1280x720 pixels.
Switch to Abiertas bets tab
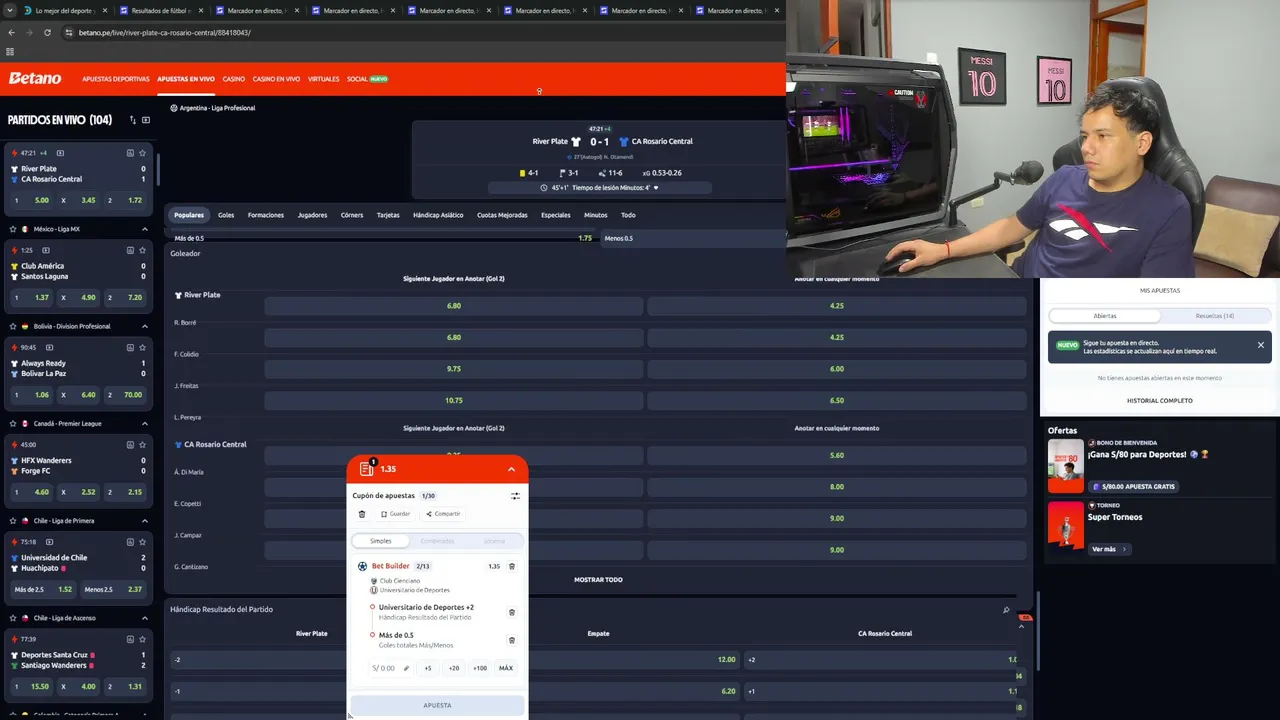click(1105, 316)
